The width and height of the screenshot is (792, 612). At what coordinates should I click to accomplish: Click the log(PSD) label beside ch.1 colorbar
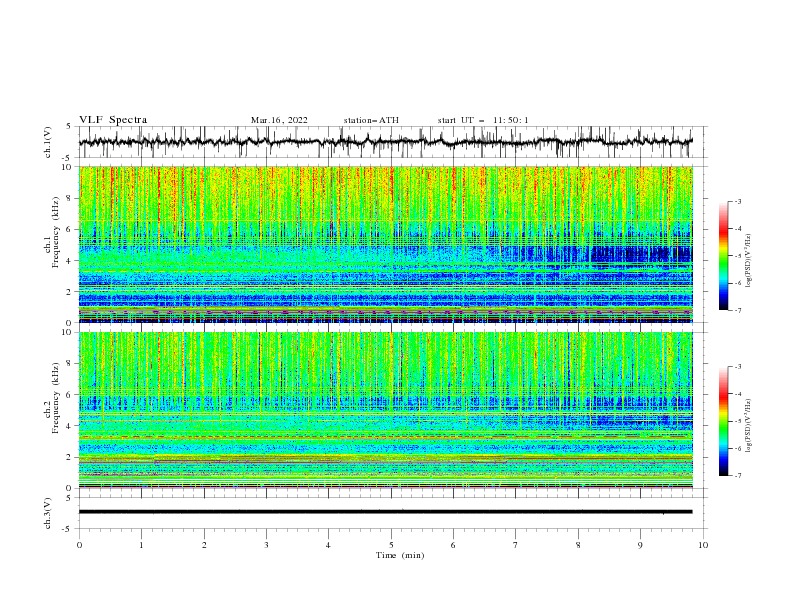point(749,261)
